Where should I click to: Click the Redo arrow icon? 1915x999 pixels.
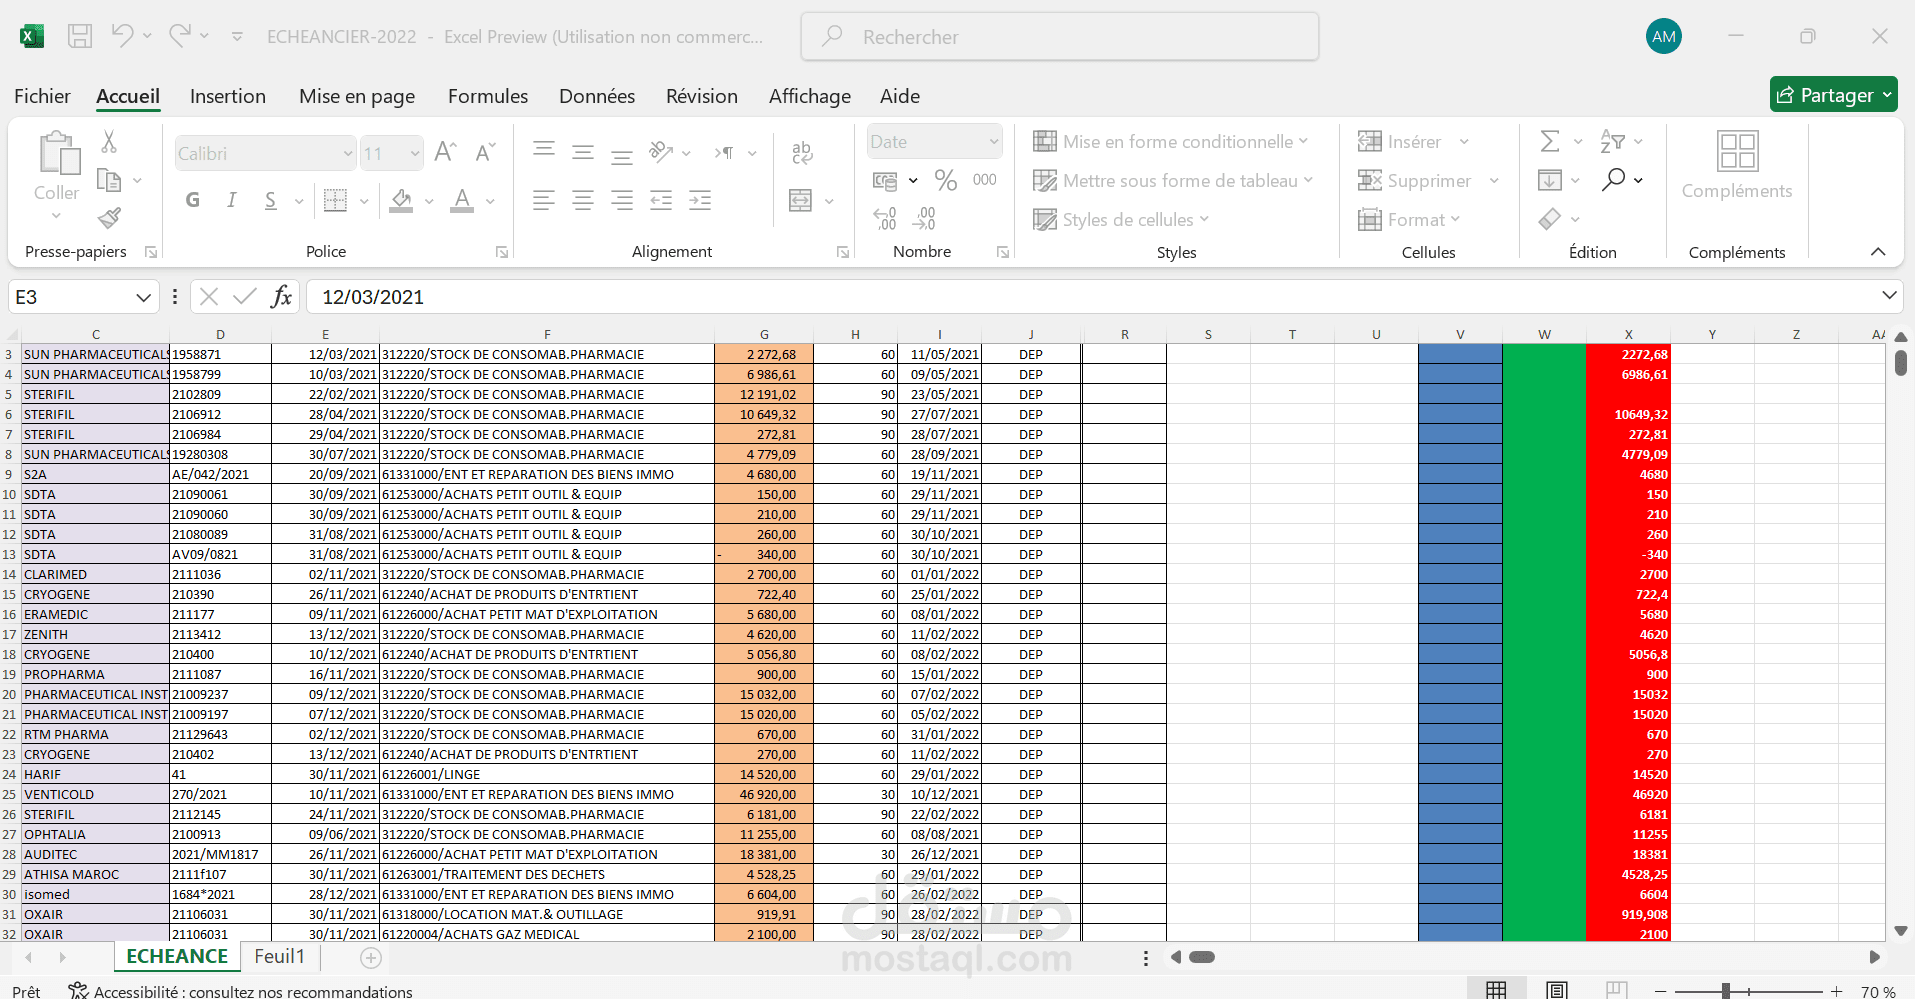[180, 36]
